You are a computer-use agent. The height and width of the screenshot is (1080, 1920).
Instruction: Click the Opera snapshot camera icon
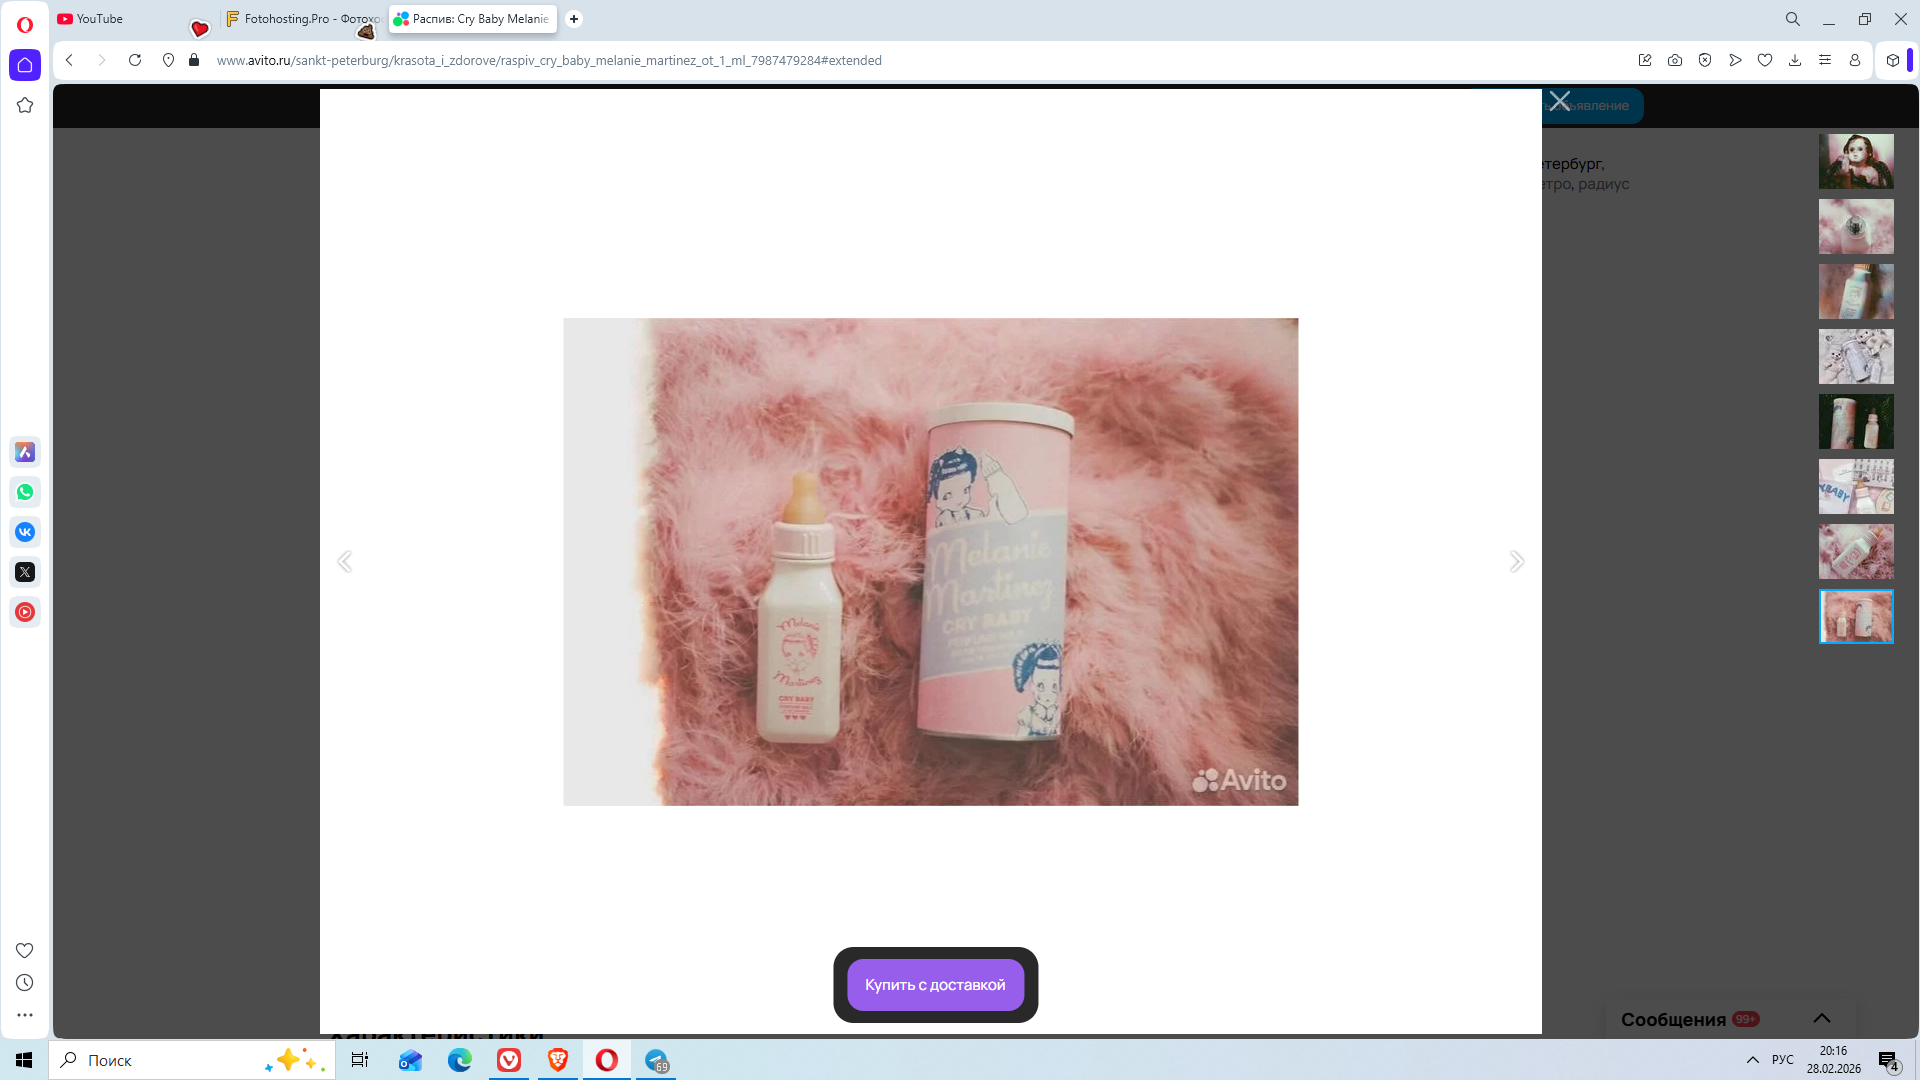1675,60
